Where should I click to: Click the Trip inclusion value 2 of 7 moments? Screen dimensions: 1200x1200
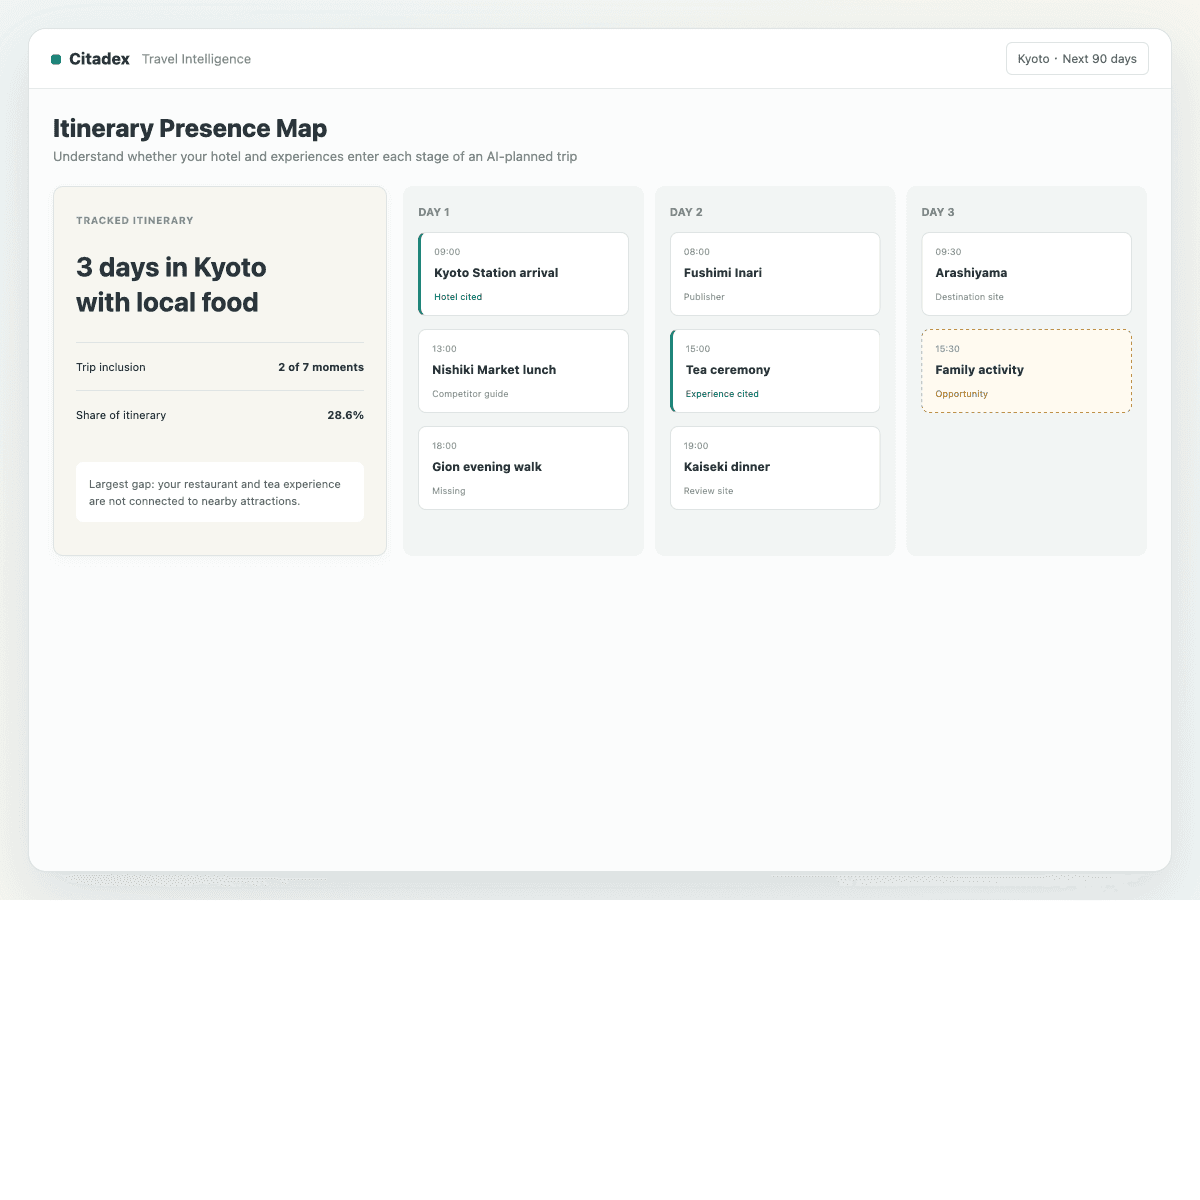tap(321, 367)
